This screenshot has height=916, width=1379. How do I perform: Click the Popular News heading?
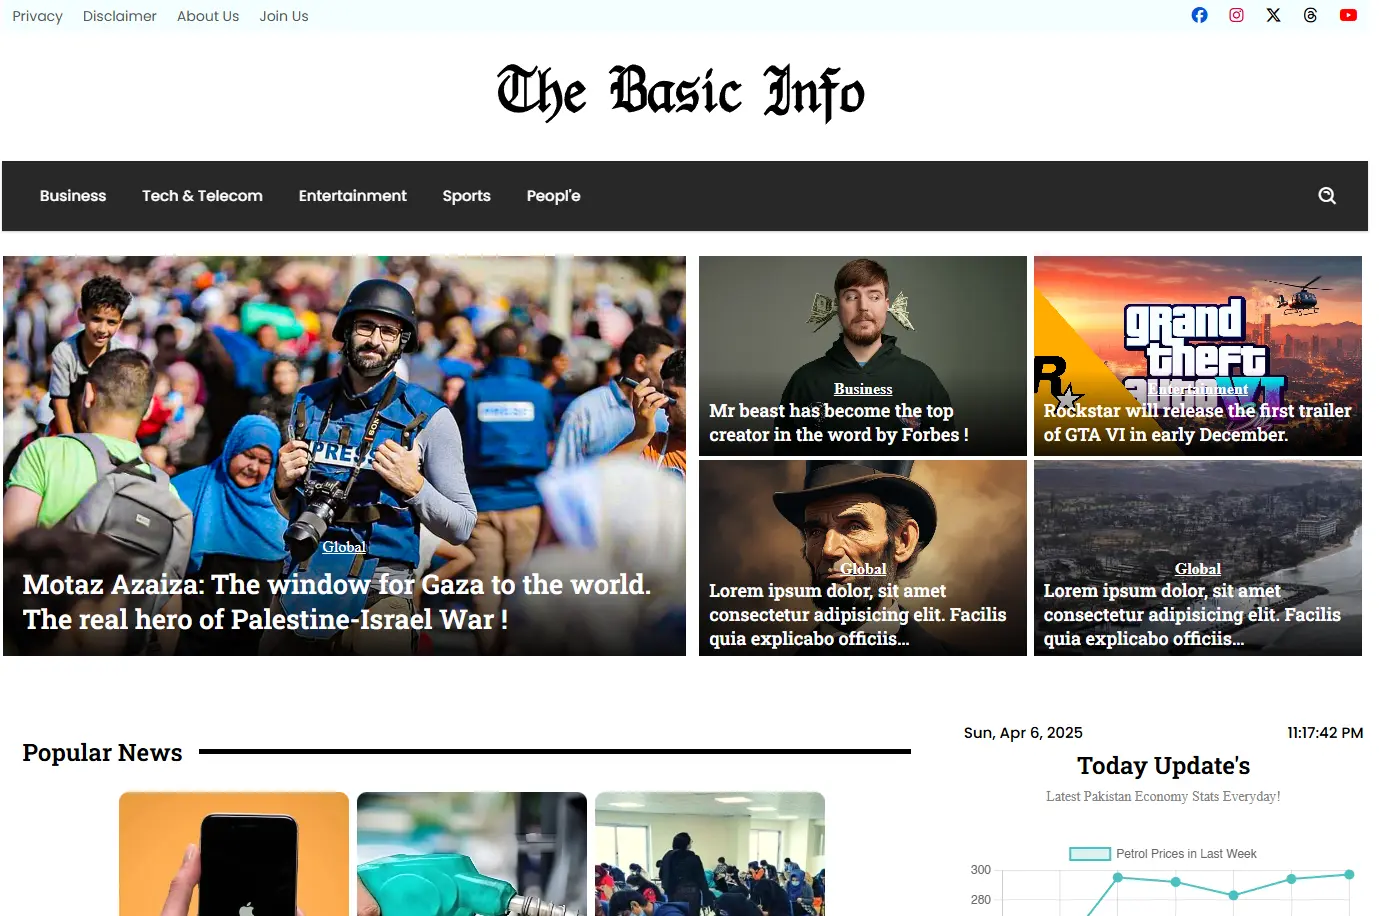click(102, 753)
